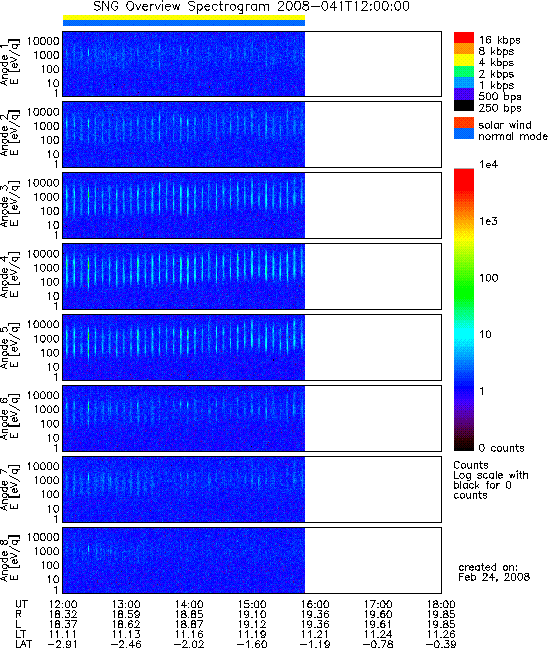Click the solar wind mode swatch
Screen dimensions: 548x648
tap(464, 122)
